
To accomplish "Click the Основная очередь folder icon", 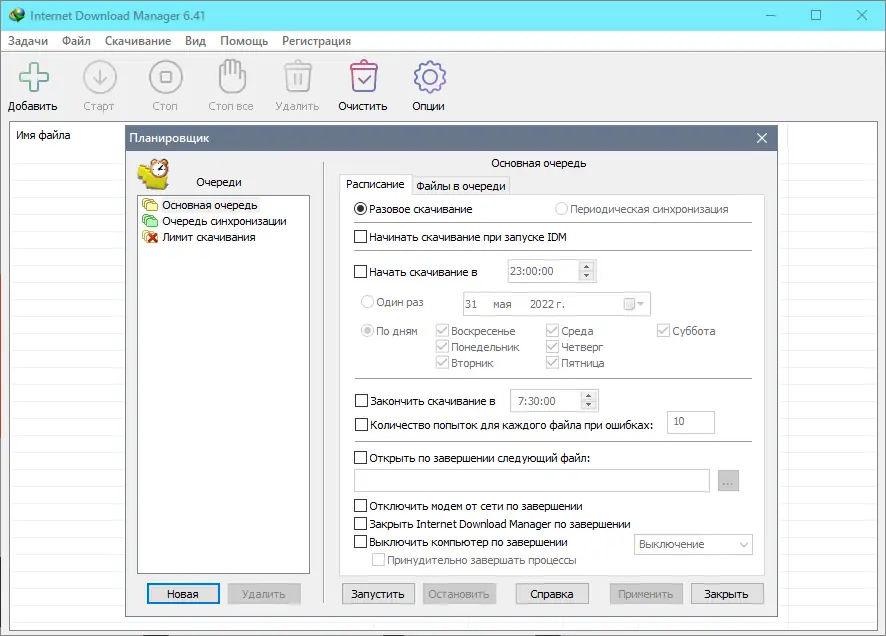I will pos(150,204).
